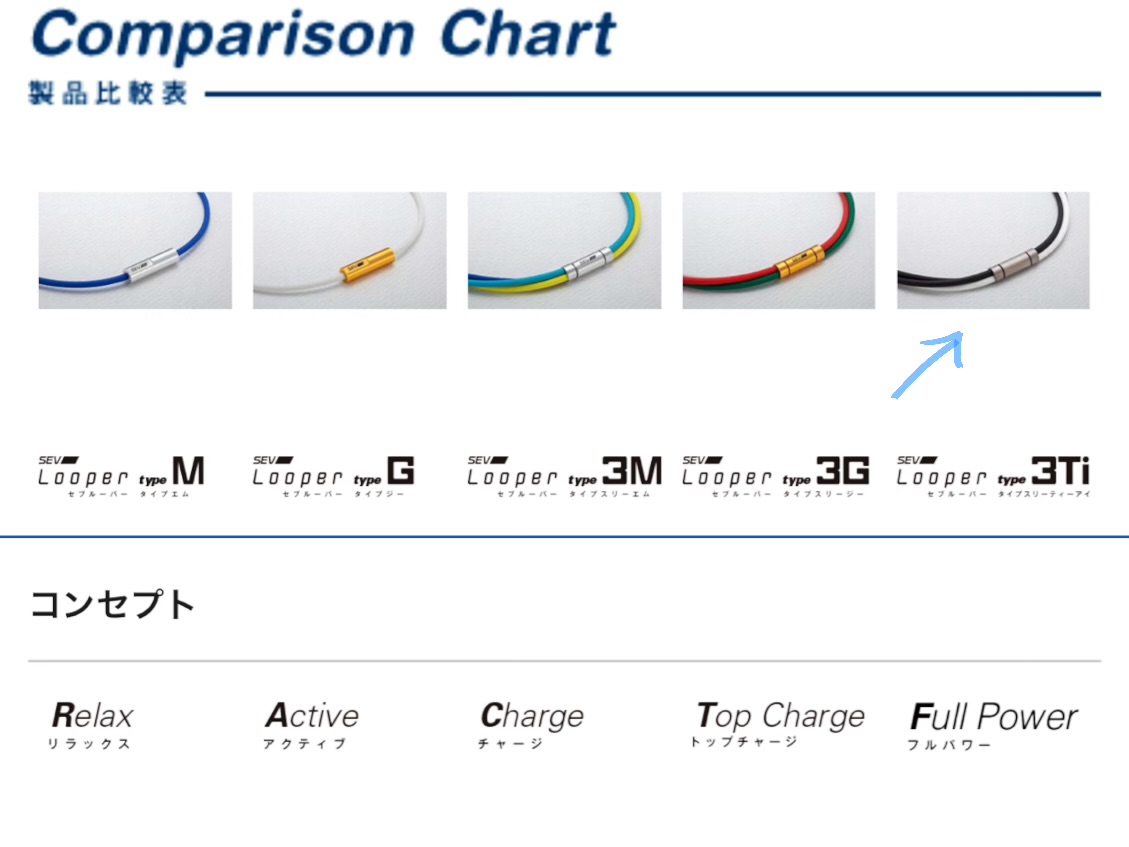Viewport: 1129px width, 847px height.
Task: Click the gold clasp on type G necklace
Action: (366, 264)
